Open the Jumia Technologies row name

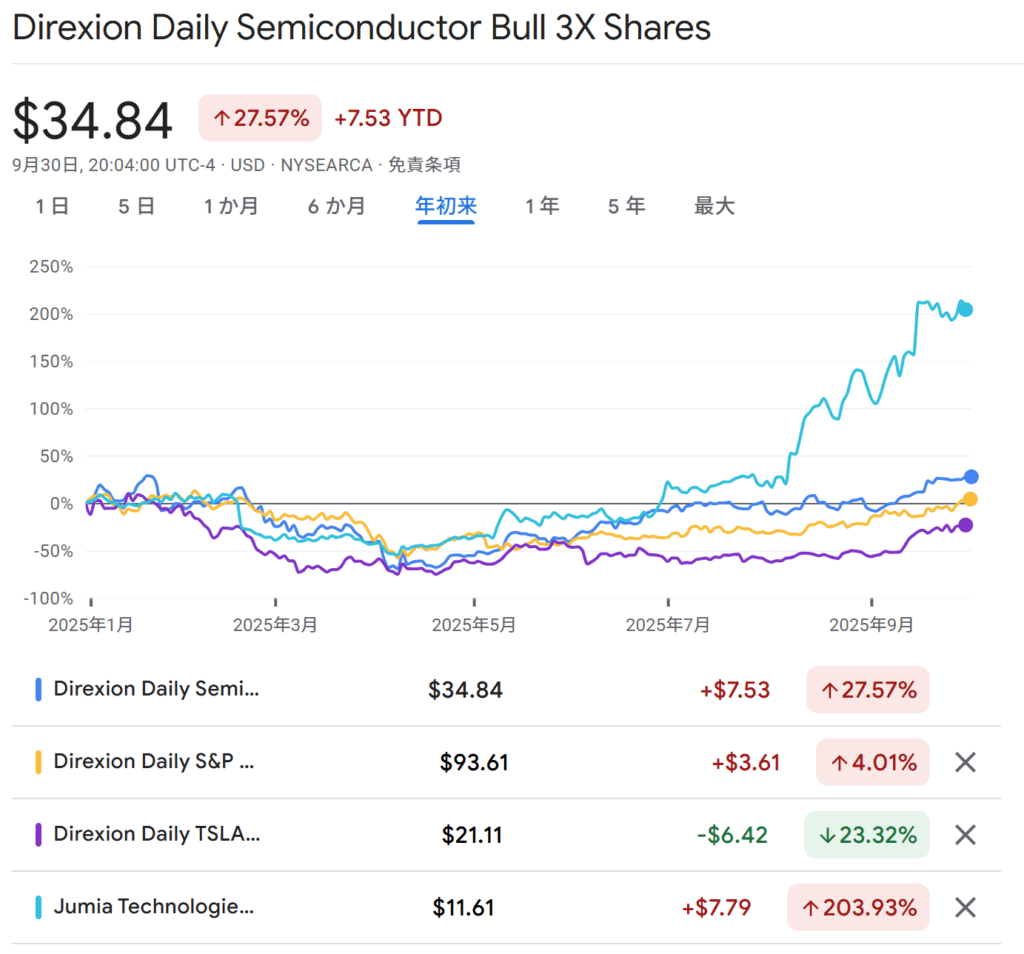click(x=153, y=907)
